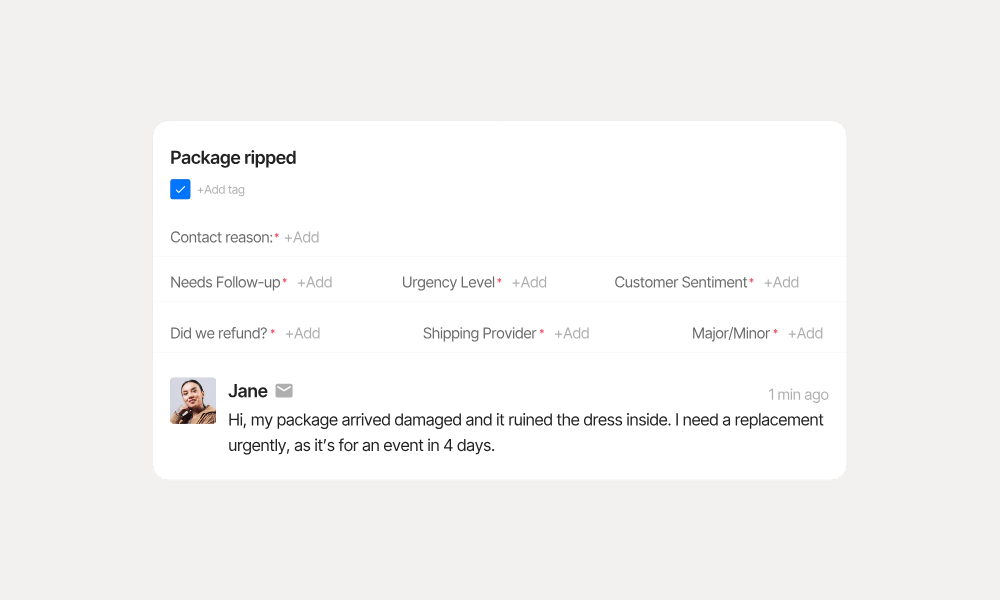
Task: Open Jane's profile photo
Action: point(193,401)
